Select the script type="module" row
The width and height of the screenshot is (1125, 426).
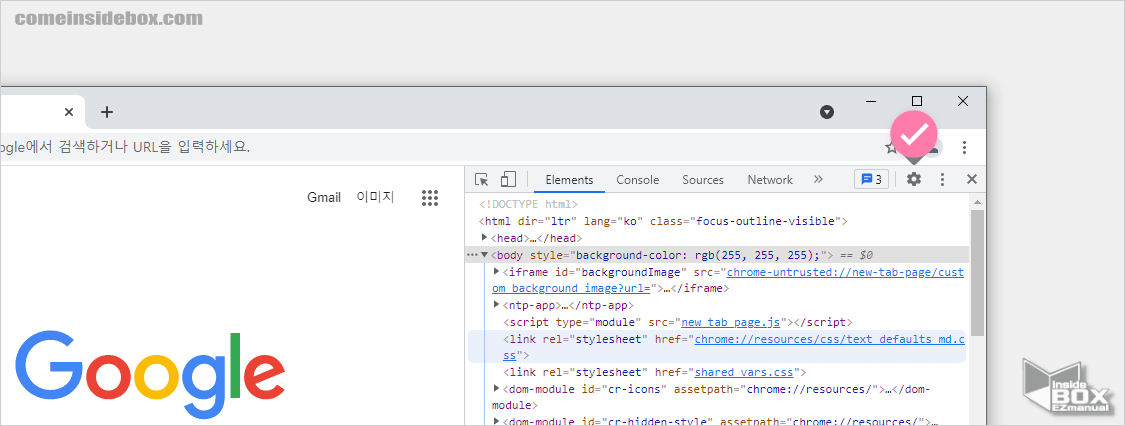pos(678,322)
